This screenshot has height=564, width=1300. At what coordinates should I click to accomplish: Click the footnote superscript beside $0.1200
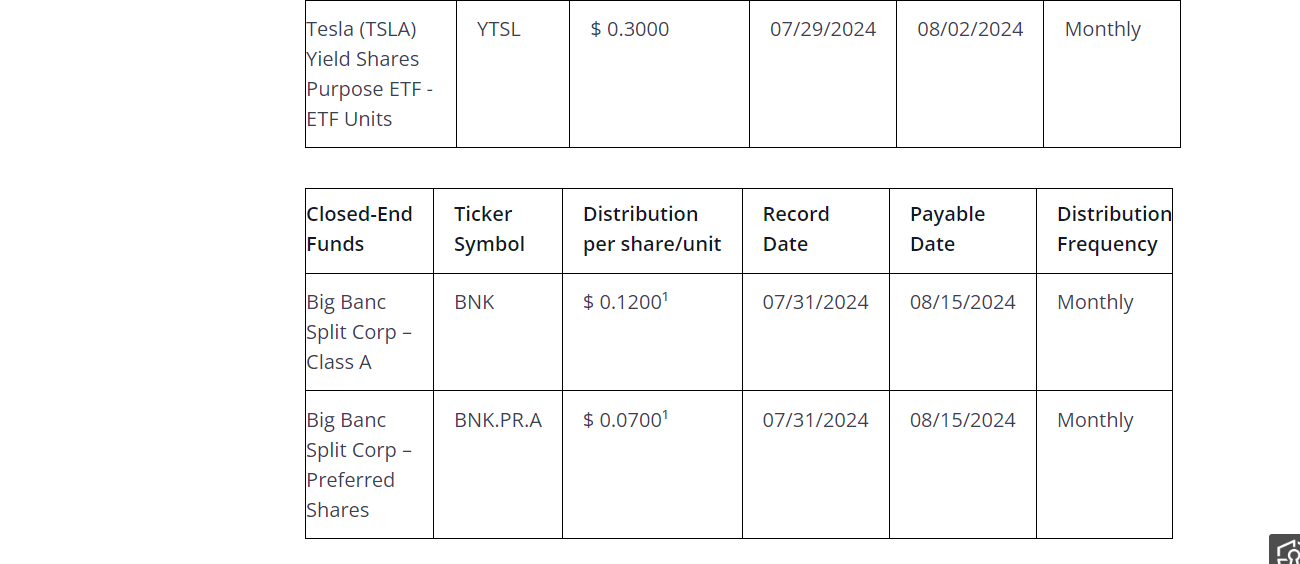tap(666, 297)
